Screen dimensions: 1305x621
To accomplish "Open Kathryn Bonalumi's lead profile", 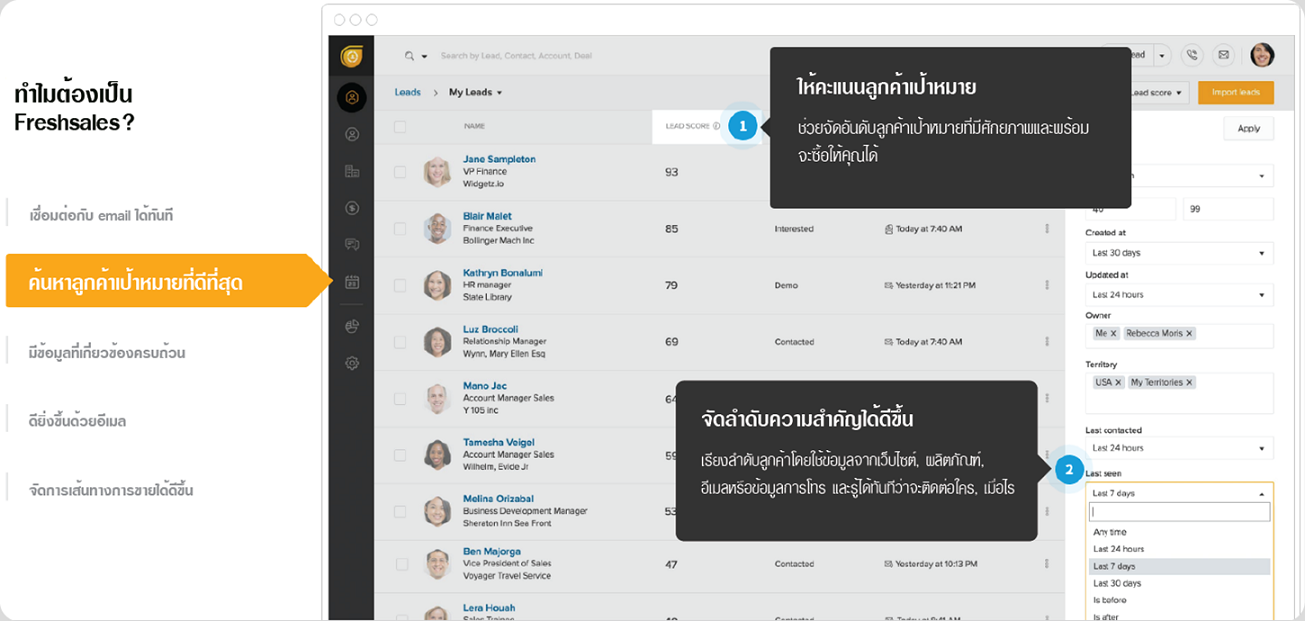I will 503,272.
